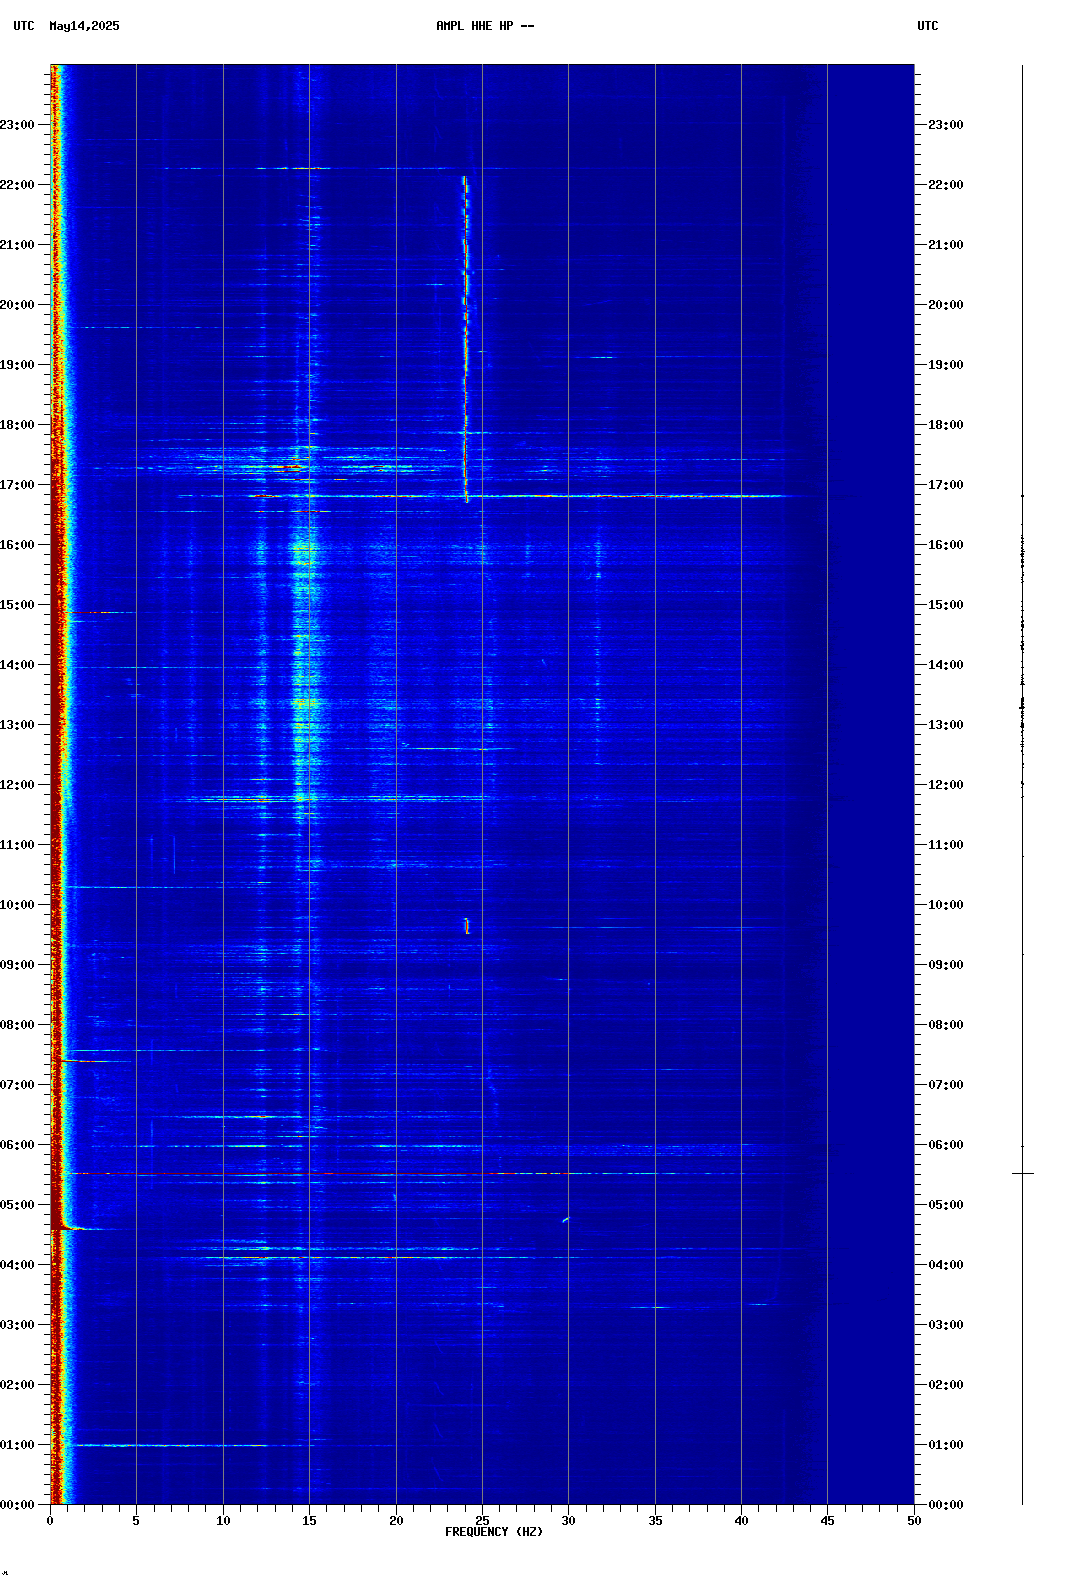
Task: Click the 35 frequency axis tick label
Action: (655, 1520)
